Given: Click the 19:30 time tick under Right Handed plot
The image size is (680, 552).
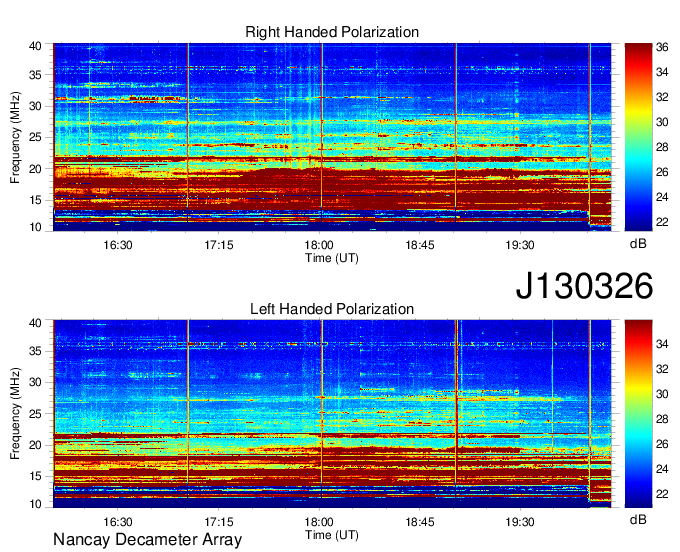Looking at the screenshot, I should click(x=520, y=245).
